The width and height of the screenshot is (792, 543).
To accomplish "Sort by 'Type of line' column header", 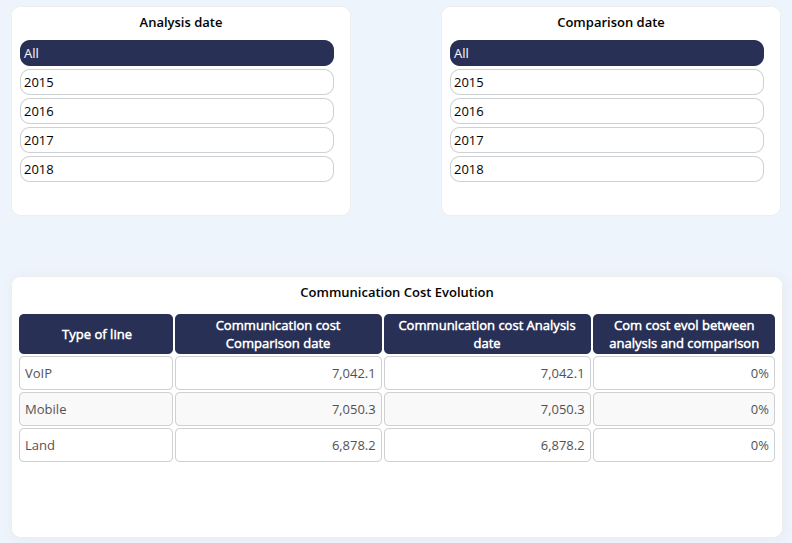I will coord(96,334).
